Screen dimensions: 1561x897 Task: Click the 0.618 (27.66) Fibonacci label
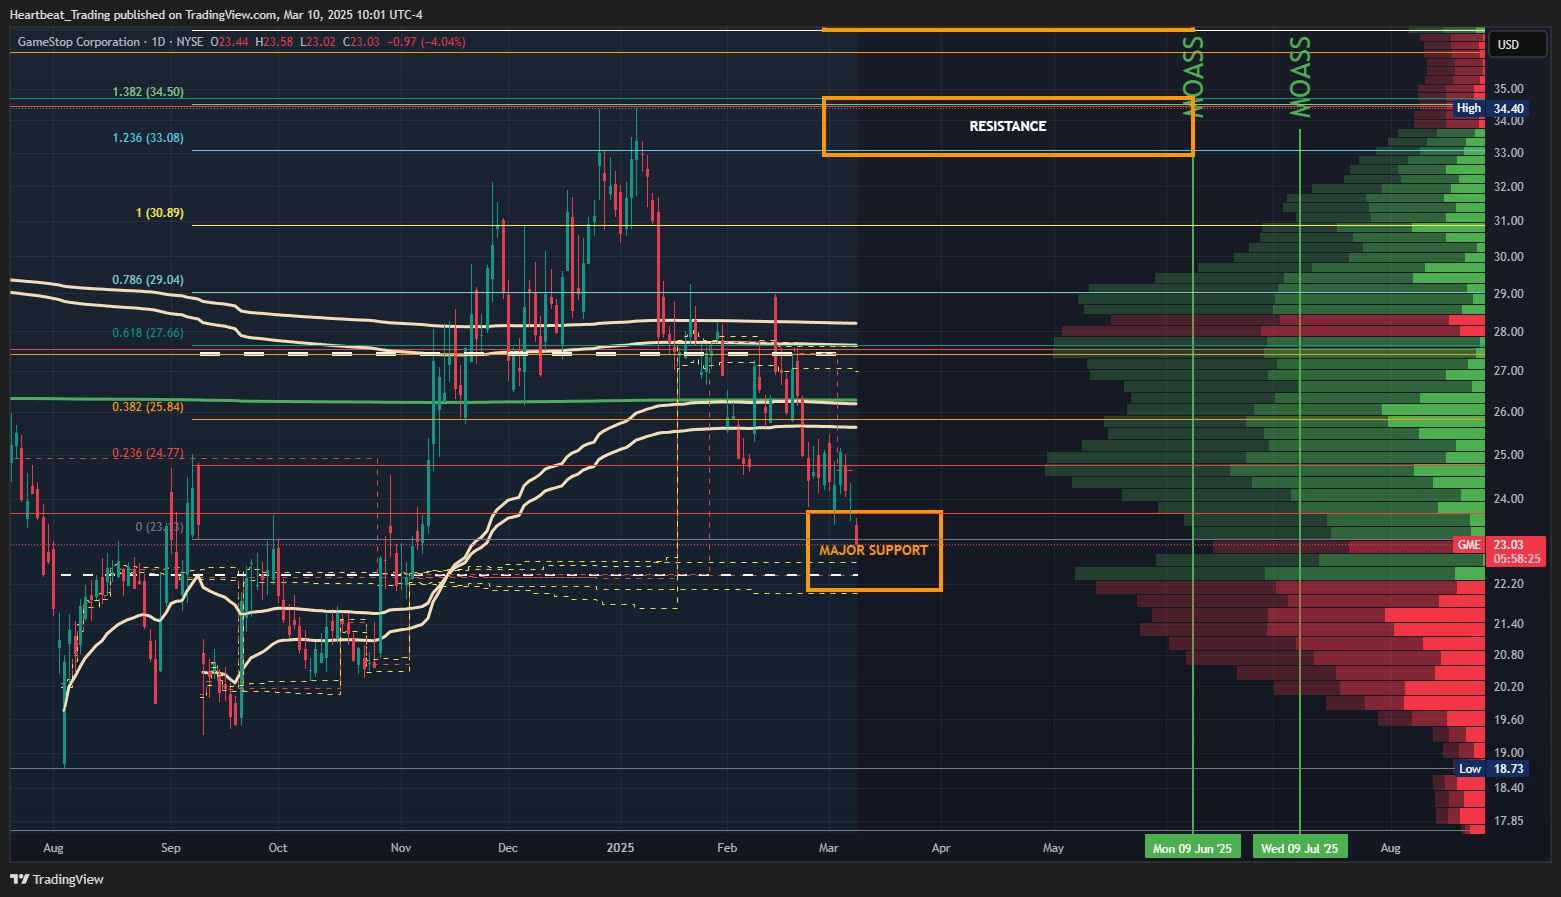(x=148, y=333)
